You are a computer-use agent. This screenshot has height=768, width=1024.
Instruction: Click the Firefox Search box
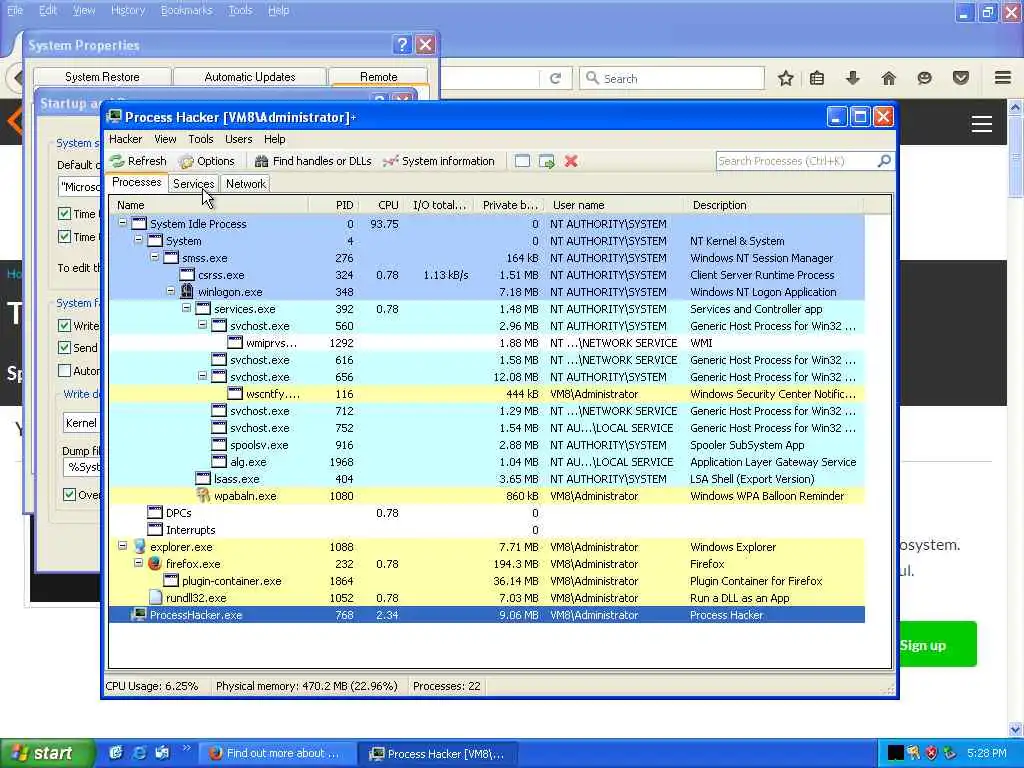tap(672, 78)
